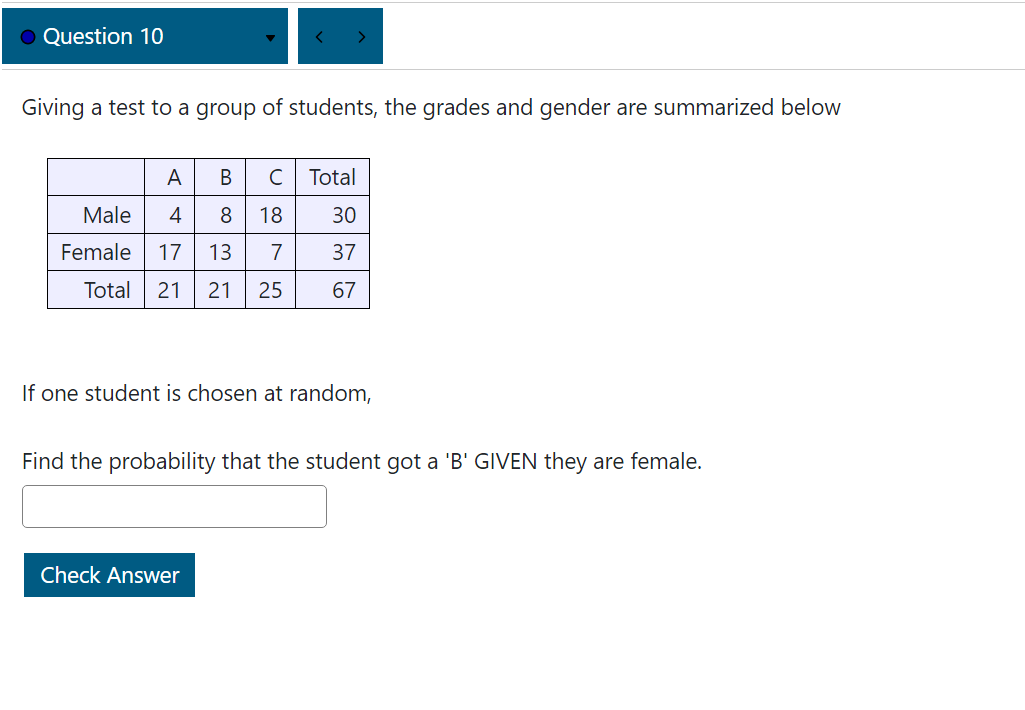Viewport: 1025px width, 710px height.
Task: Click the Total column header
Action: pos(332,177)
